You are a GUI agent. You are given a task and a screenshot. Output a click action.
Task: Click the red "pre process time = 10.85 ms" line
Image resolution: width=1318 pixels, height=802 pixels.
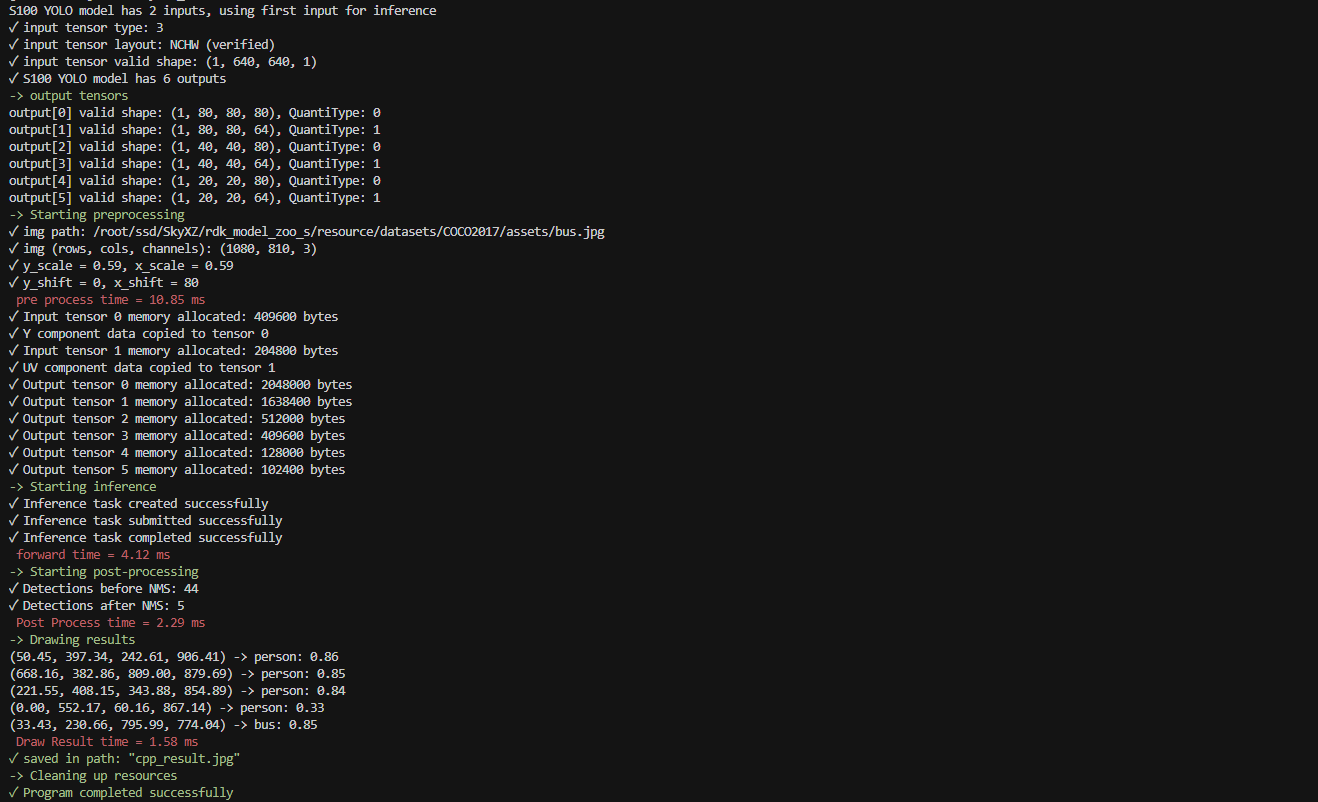[x=111, y=300]
